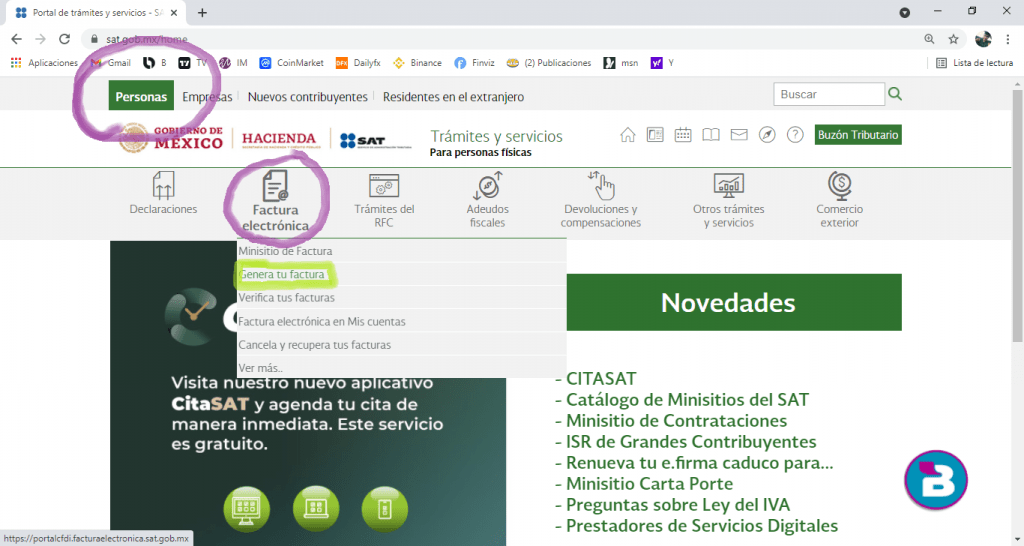Click the compass icon in header
The image size is (1024, 546).
[767, 135]
